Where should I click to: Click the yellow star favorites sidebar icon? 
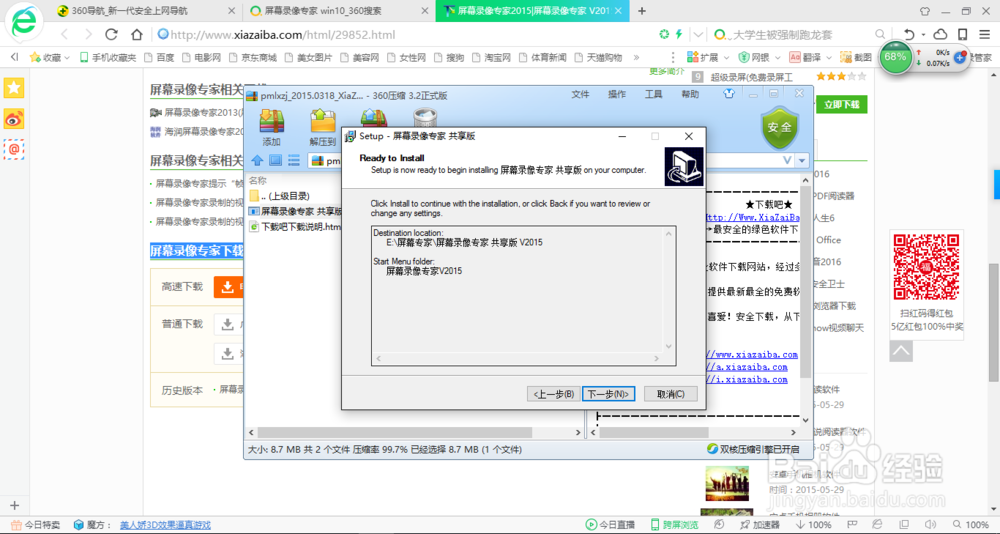click(x=14, y=88)
